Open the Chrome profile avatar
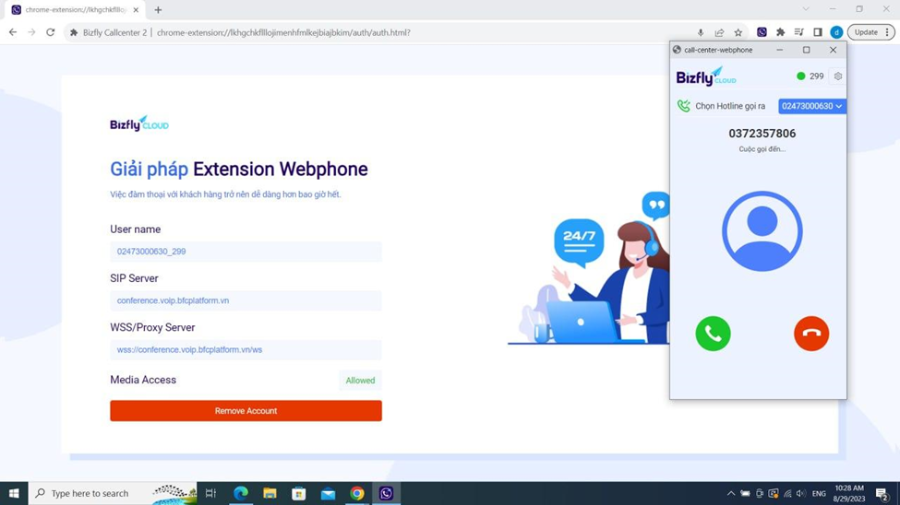This screenshot has width=900, height=505. tap(836, 33)
